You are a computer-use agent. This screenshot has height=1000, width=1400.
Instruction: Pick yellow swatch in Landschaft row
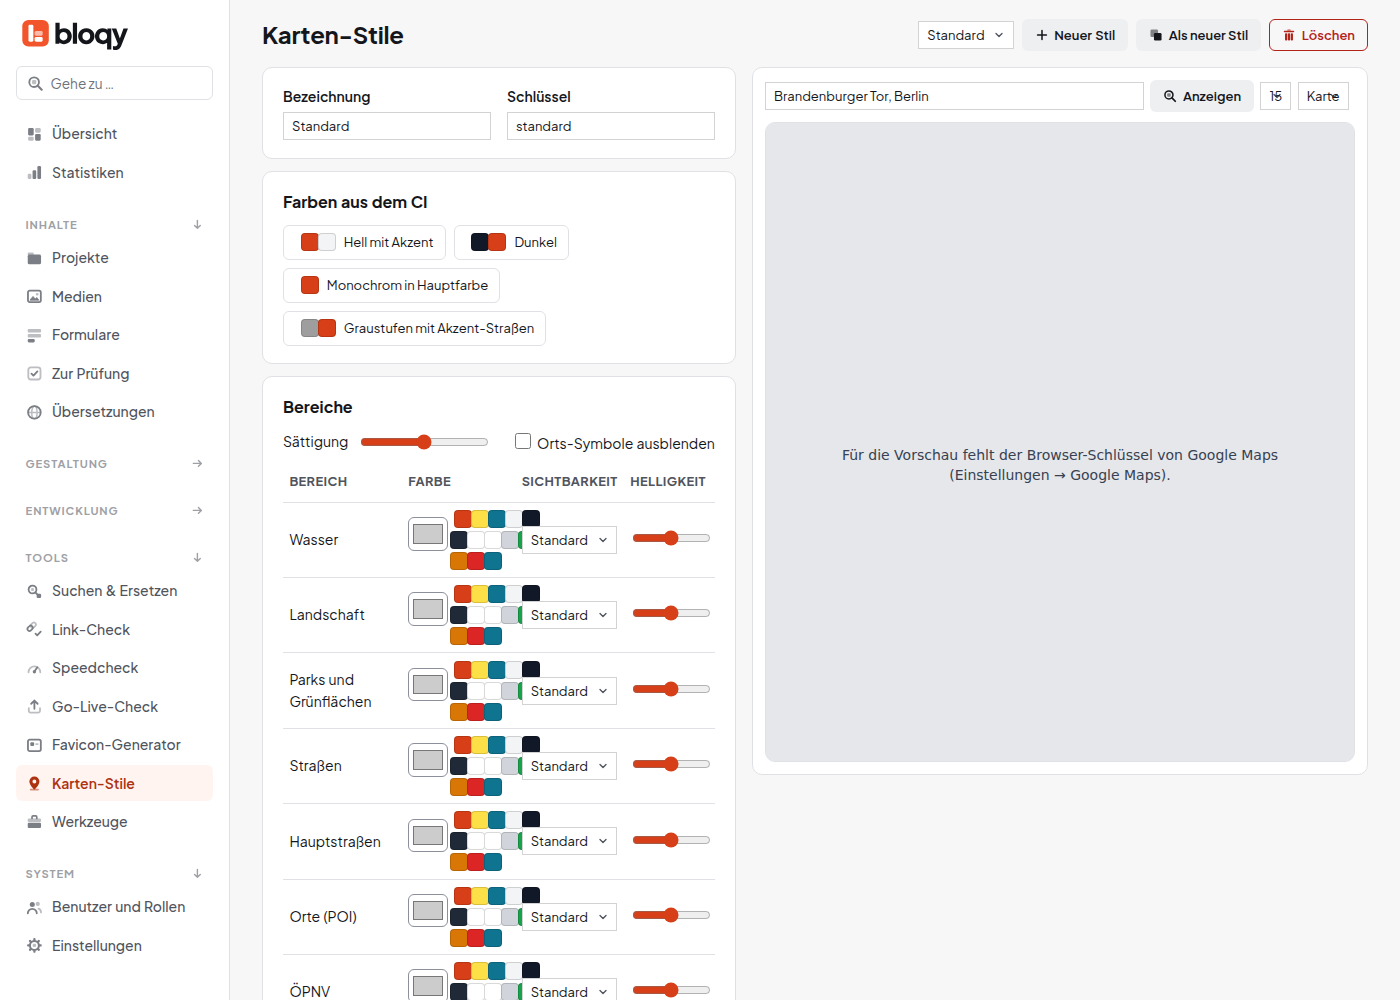coord(480,594)
